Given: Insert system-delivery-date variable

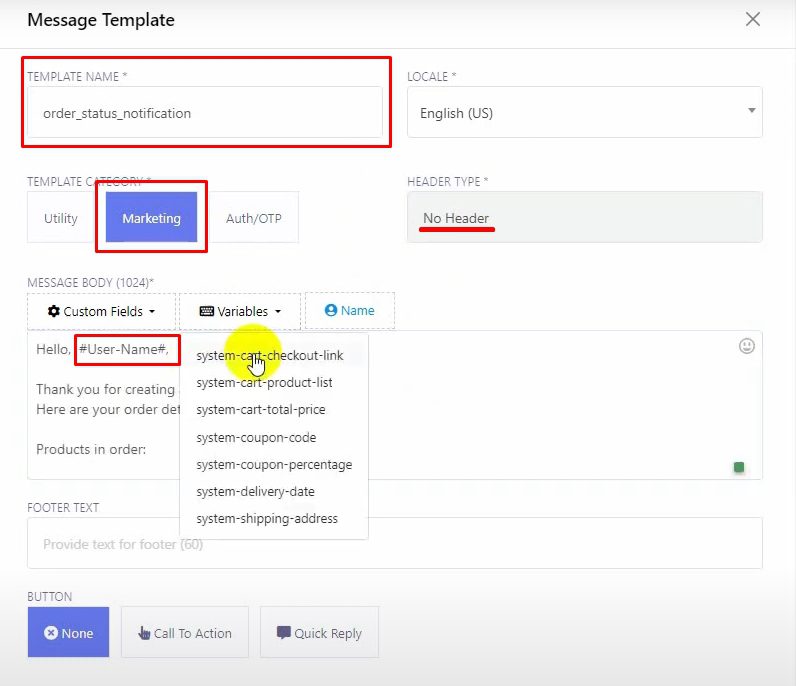Looking at the screenshot, I should click(255, 491).
